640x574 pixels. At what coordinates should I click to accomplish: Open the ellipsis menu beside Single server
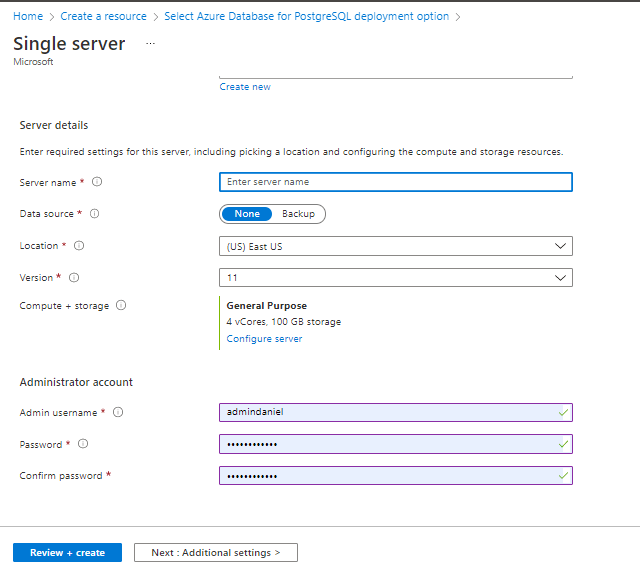[x=151, y=44]
